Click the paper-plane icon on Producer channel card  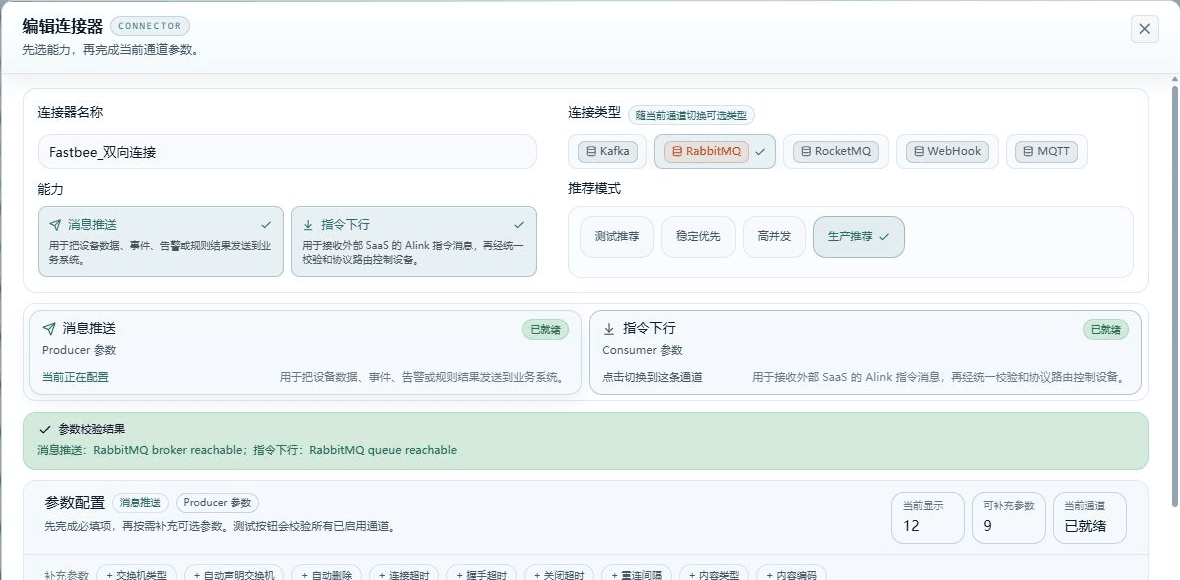[x=49, y=329]
